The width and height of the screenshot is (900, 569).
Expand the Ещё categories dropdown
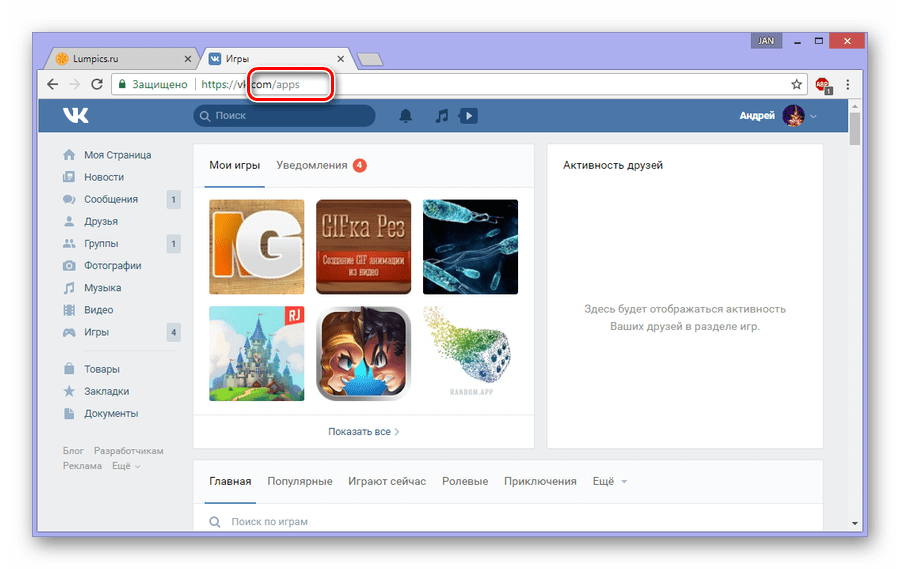(610, 481)
